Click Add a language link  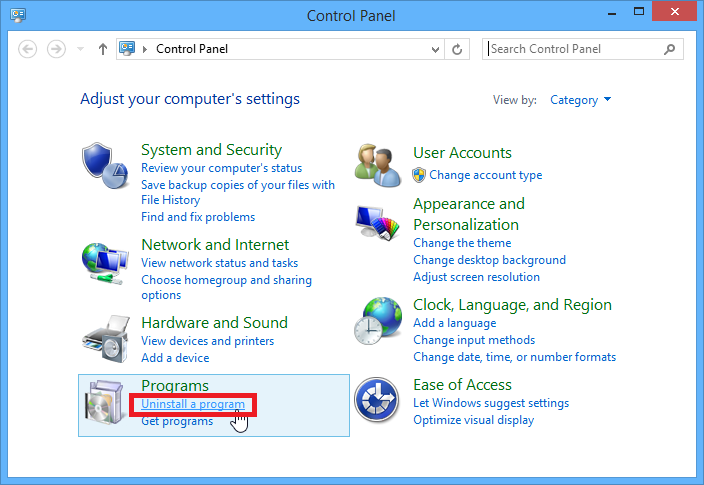click(x=454, y=323)
